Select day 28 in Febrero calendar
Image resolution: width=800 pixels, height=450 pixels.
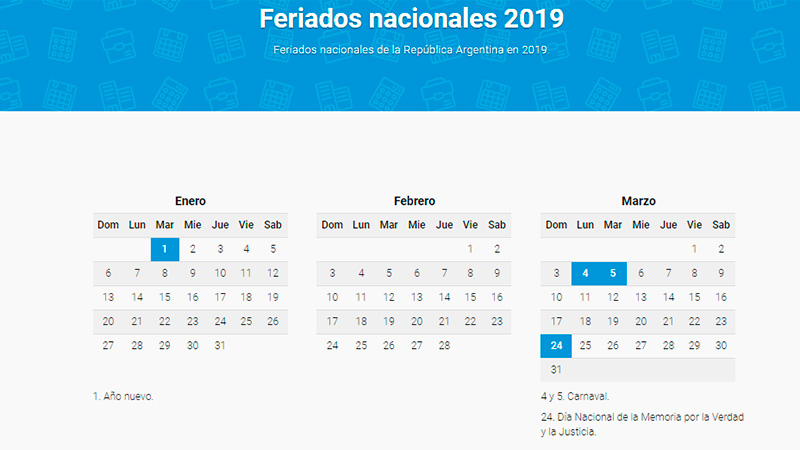[444, 346]
